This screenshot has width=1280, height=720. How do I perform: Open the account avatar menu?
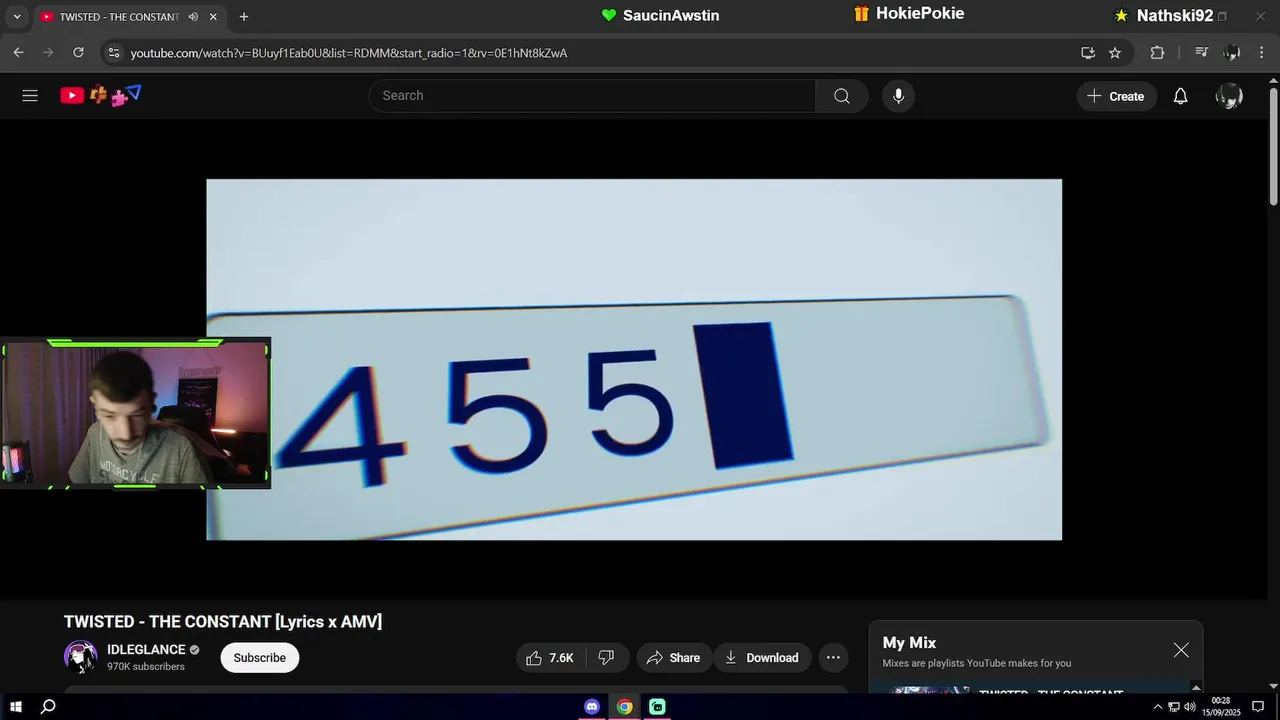click(1228, 96)
